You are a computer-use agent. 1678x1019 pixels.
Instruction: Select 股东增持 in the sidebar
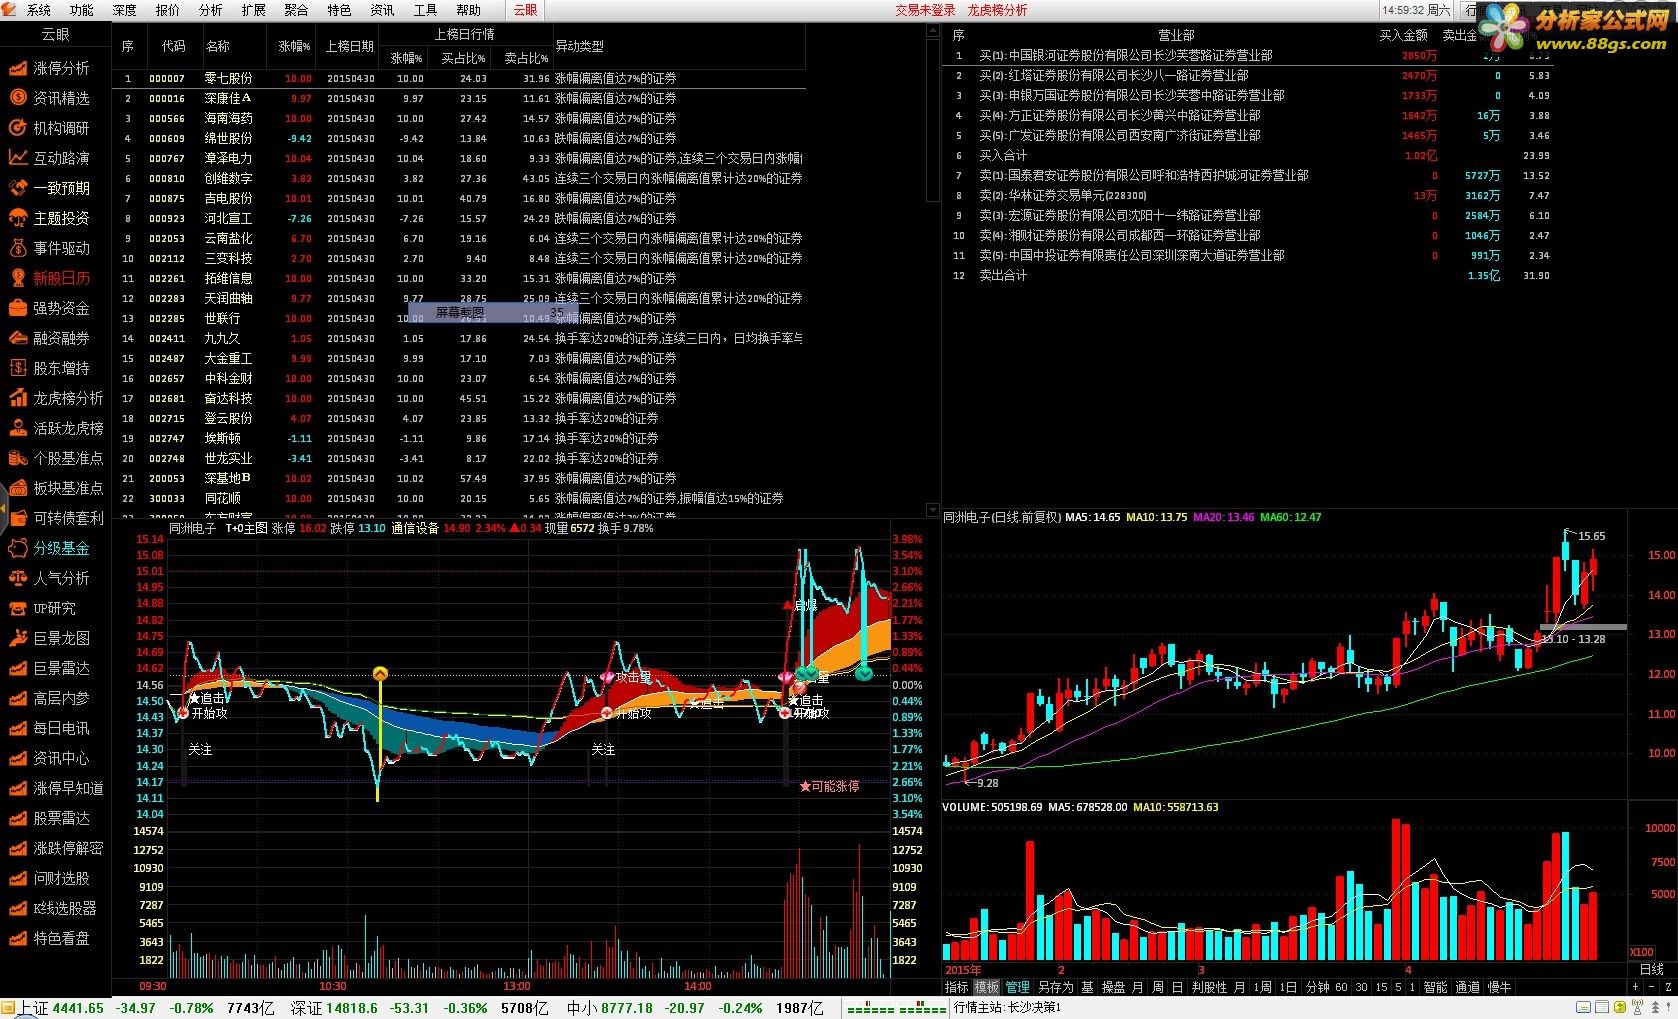tap(50, 368)
